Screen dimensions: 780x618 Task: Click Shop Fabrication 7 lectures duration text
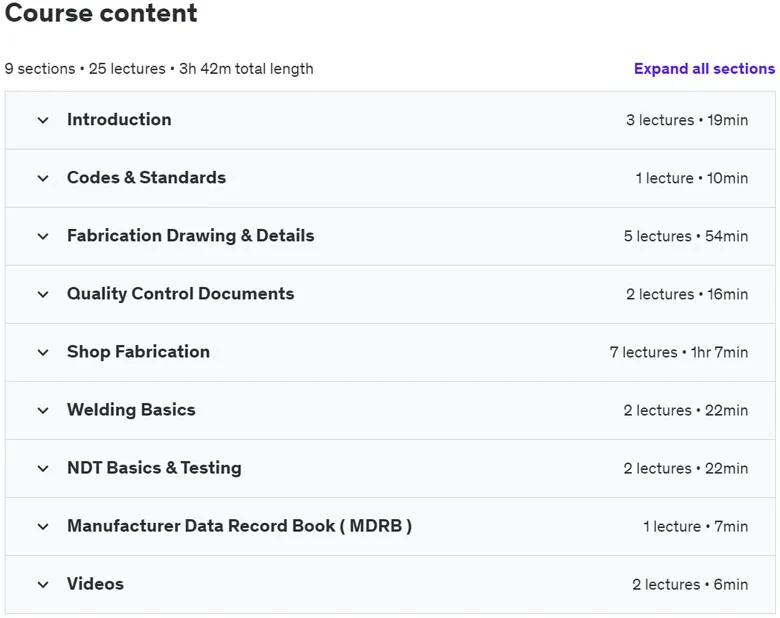(x=679, y=352)
